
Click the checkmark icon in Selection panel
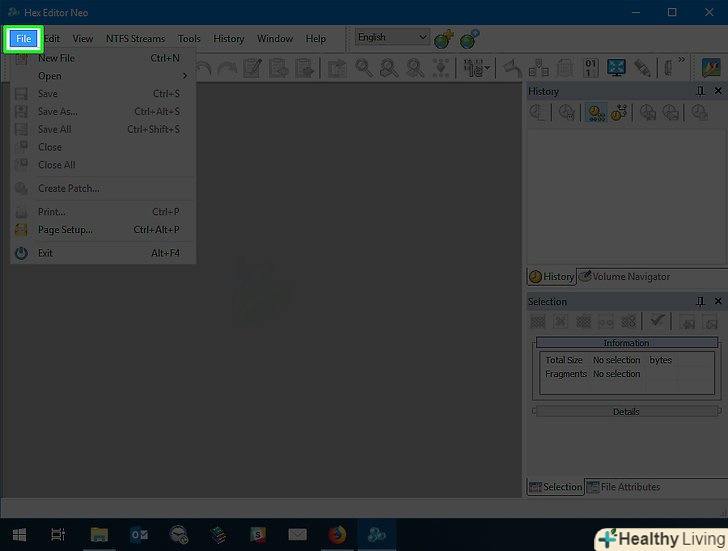click(x=657, y=320)
